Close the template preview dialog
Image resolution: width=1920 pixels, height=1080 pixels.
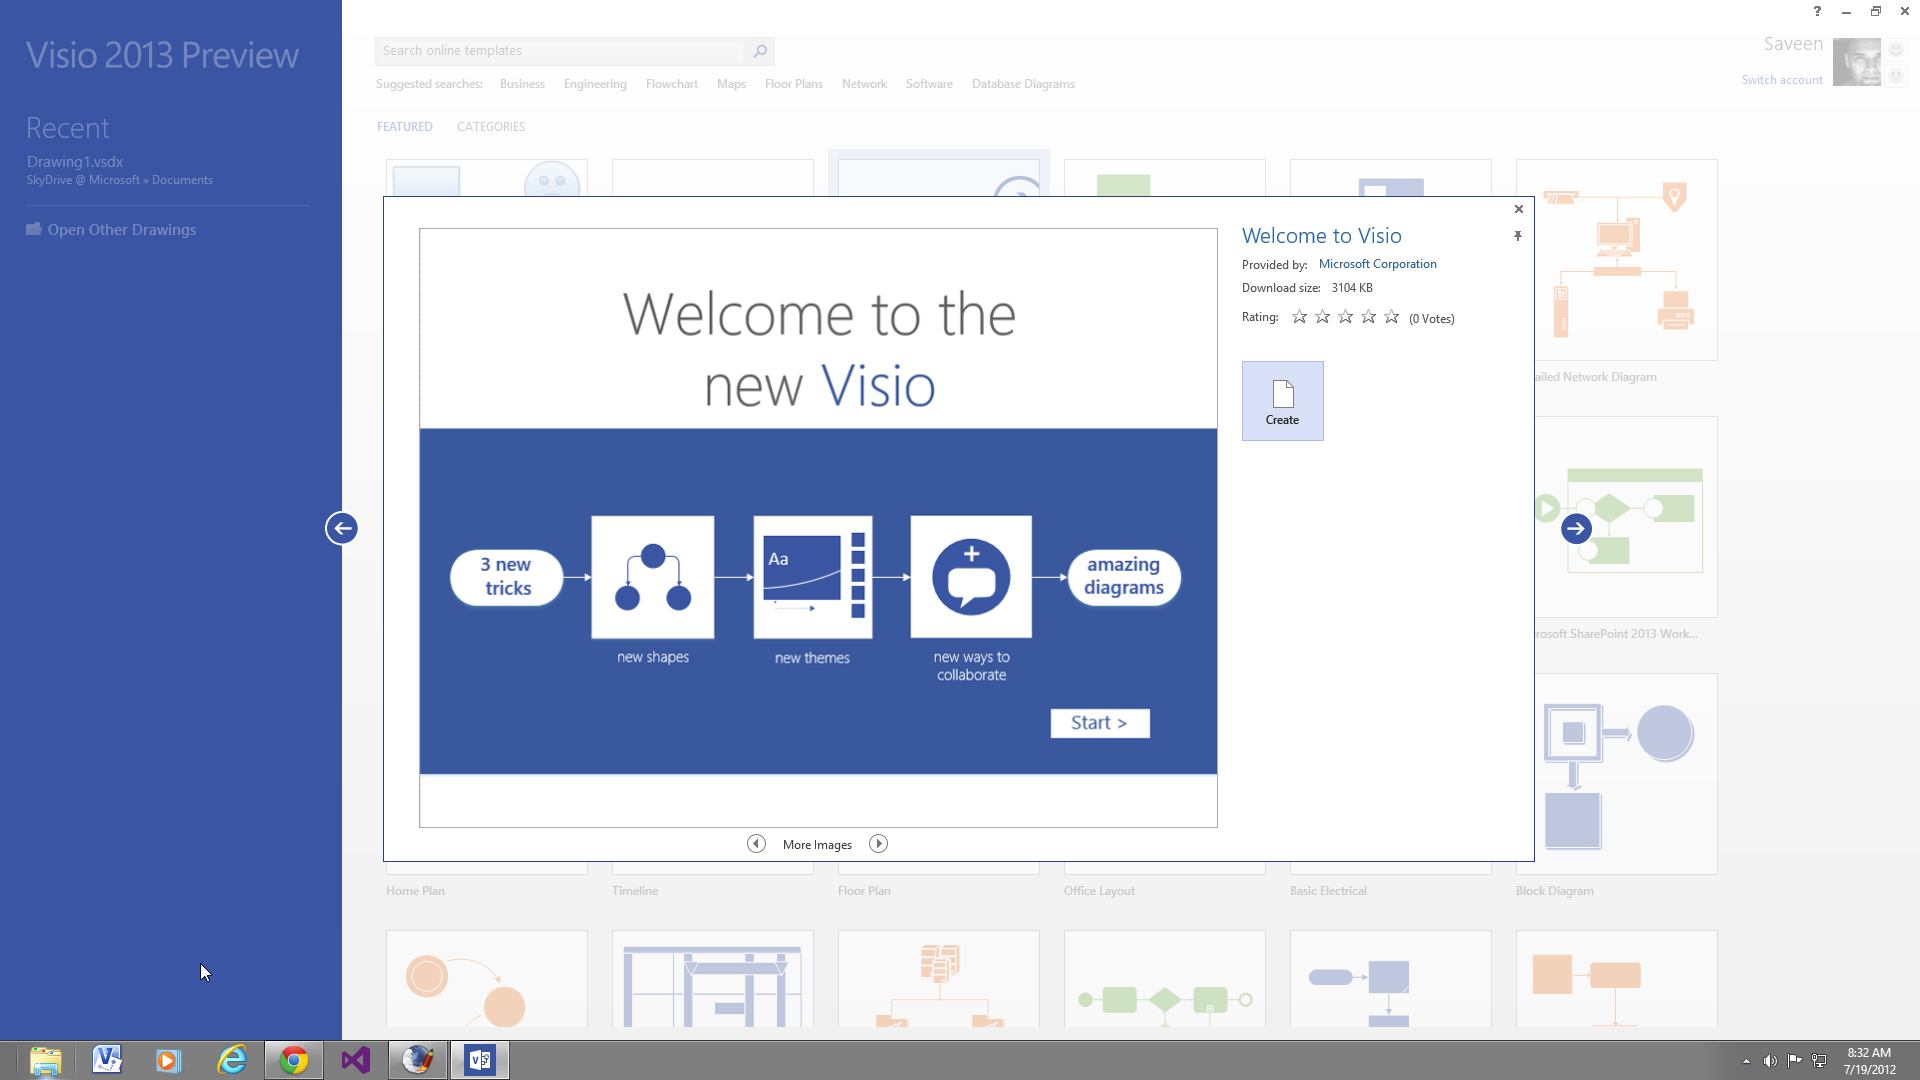(1519, 209)
